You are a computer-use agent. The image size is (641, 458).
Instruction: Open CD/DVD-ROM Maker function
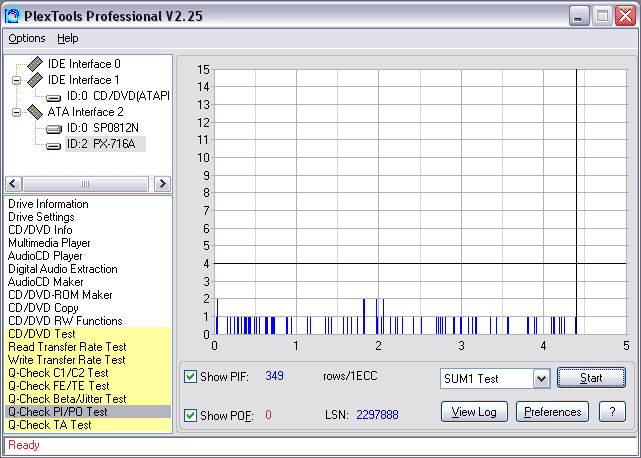coord(60,295)
